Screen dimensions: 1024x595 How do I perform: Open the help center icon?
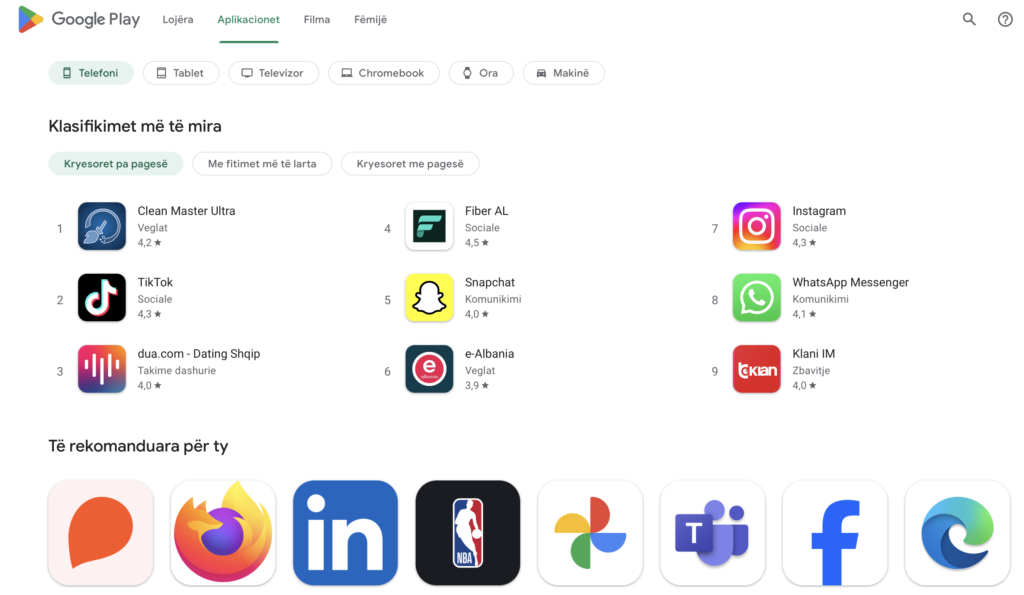point(1005,19)
